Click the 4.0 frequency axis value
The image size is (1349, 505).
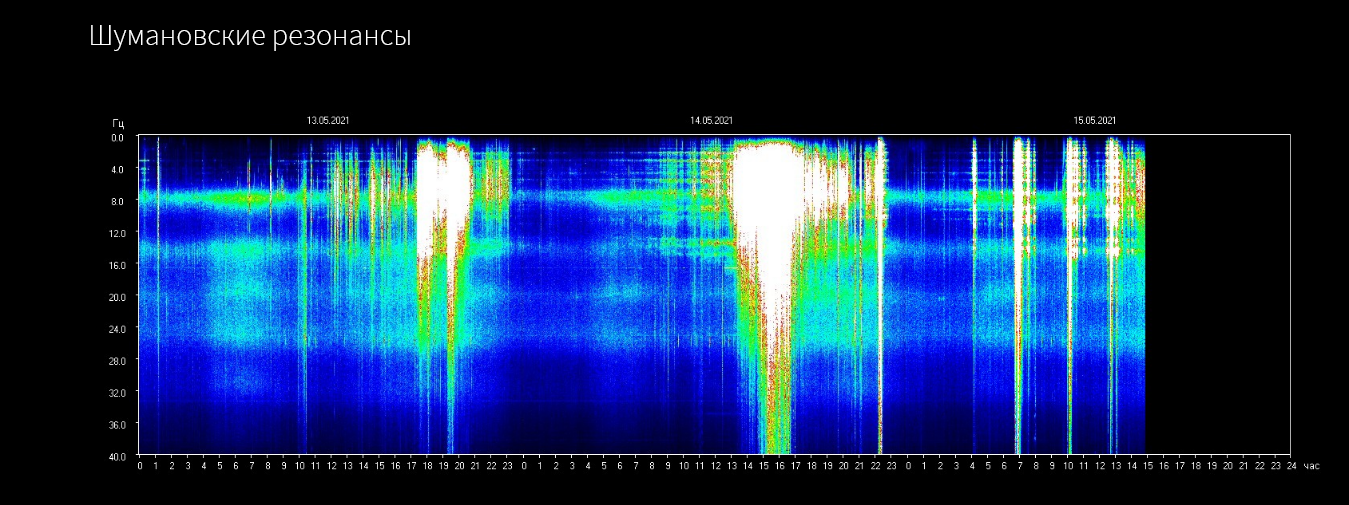coord(118,170)
